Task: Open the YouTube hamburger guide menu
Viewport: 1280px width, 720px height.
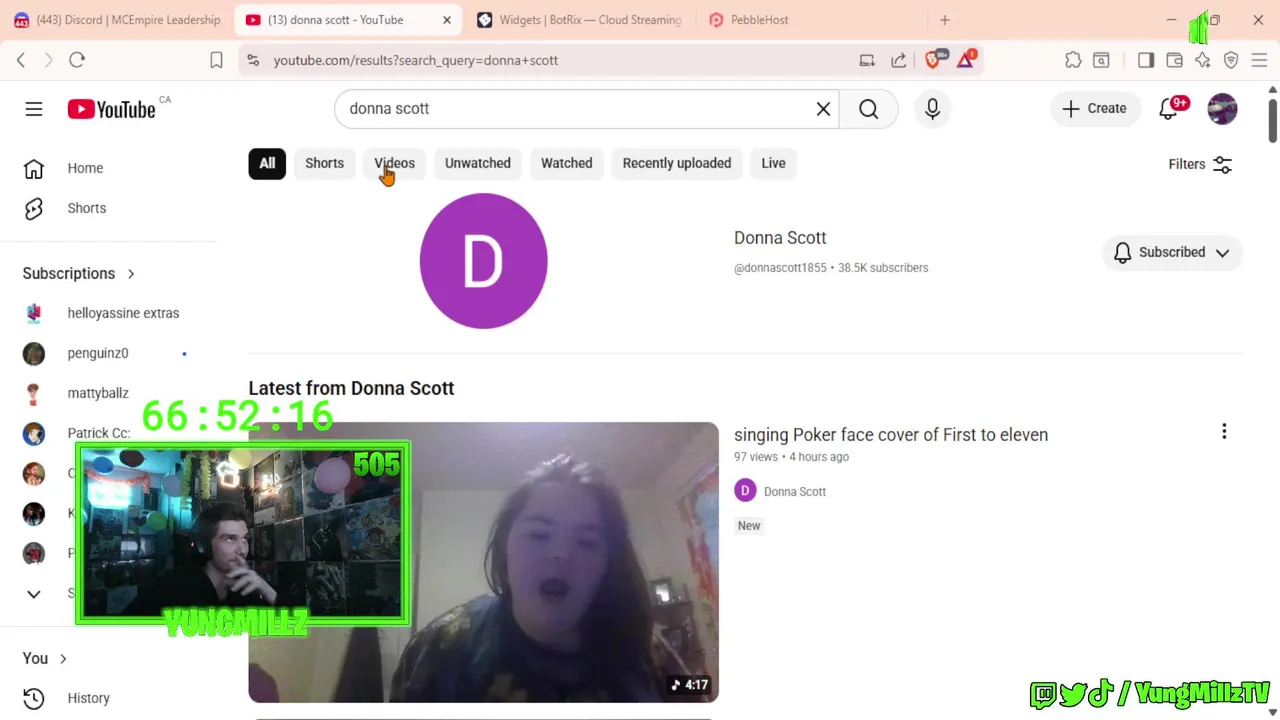Action: [x=34, y=109]
